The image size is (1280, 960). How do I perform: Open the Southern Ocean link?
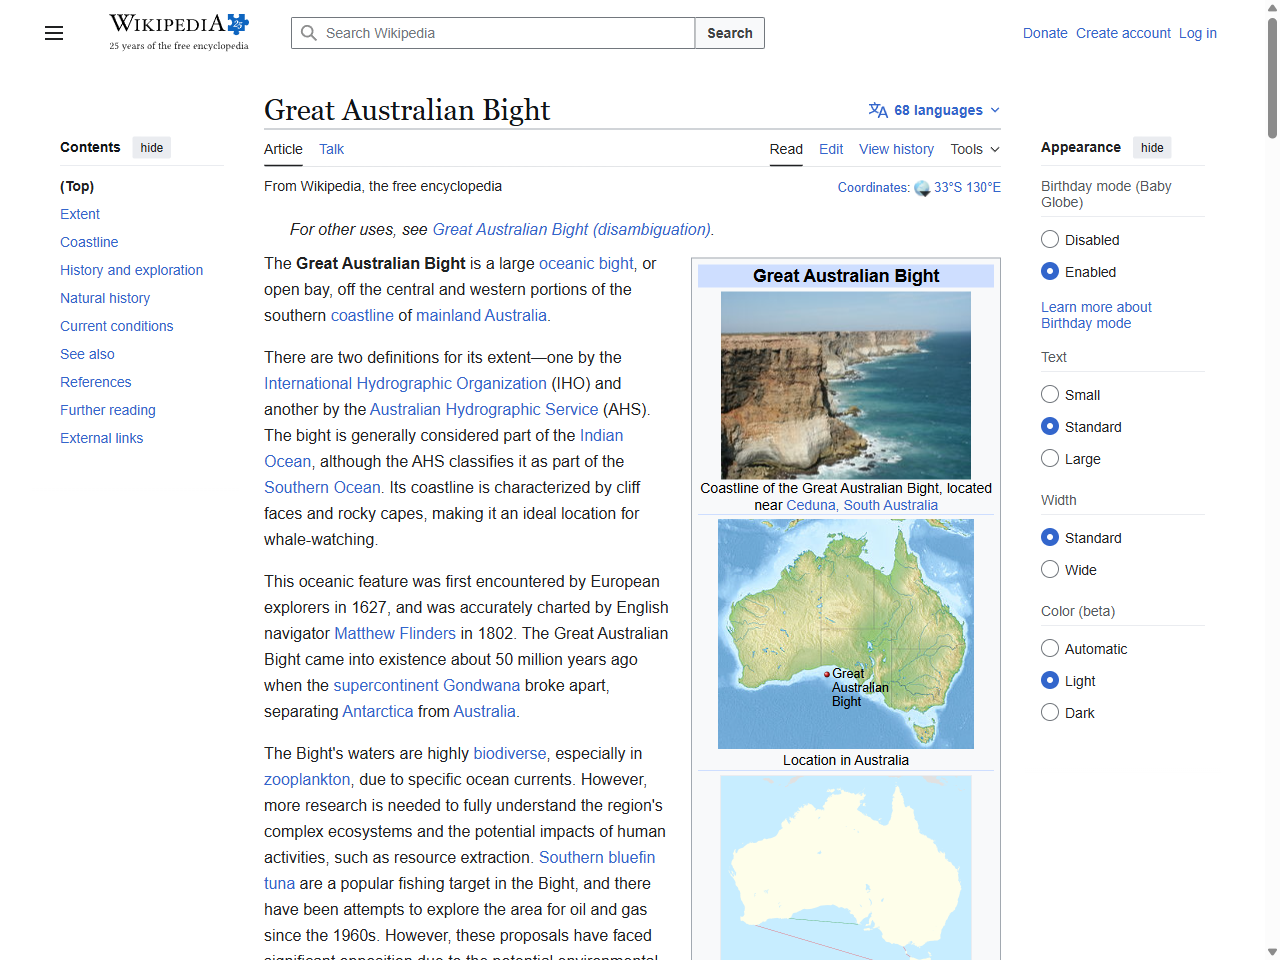322,487
